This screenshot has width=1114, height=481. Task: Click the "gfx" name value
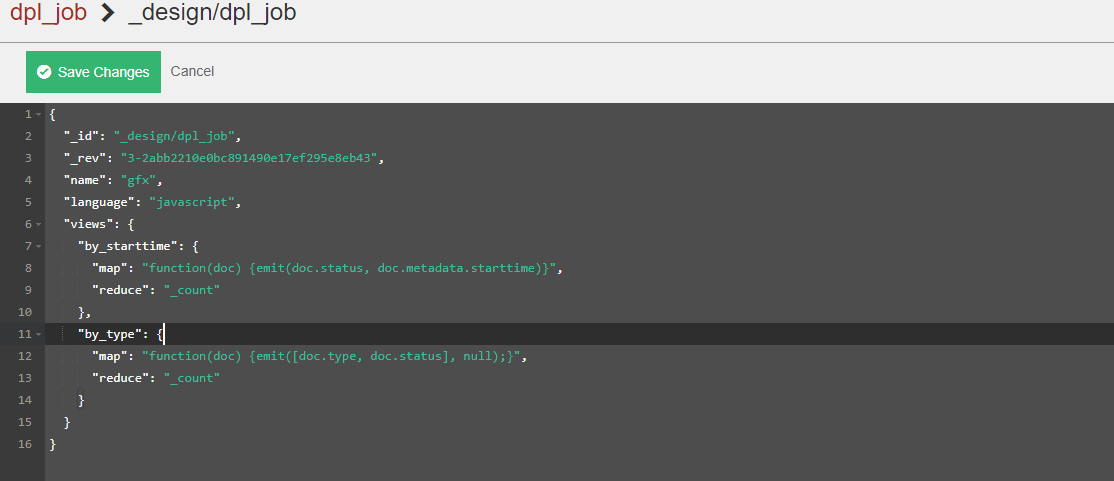139,180
